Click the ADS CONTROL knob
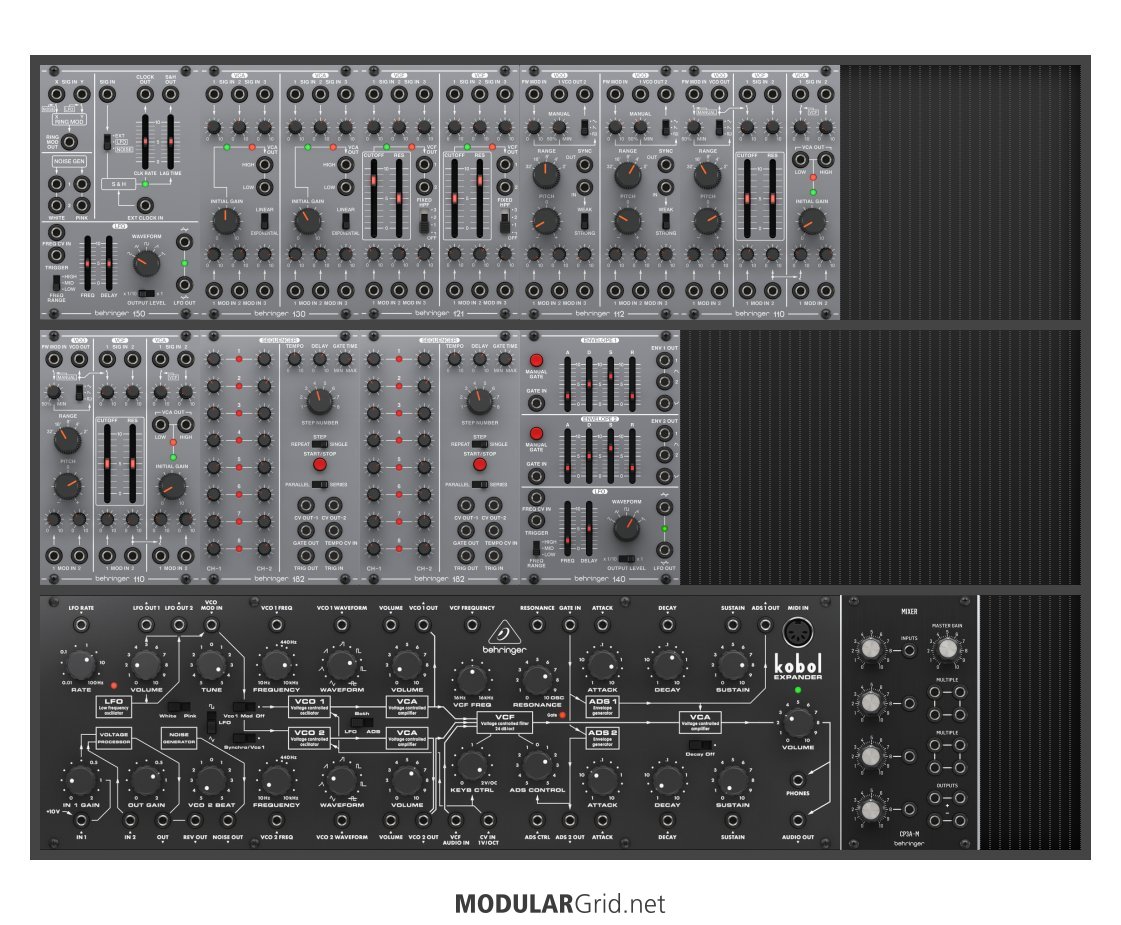The height and width of the screenshot is (925, 1121). click(537, 765)
